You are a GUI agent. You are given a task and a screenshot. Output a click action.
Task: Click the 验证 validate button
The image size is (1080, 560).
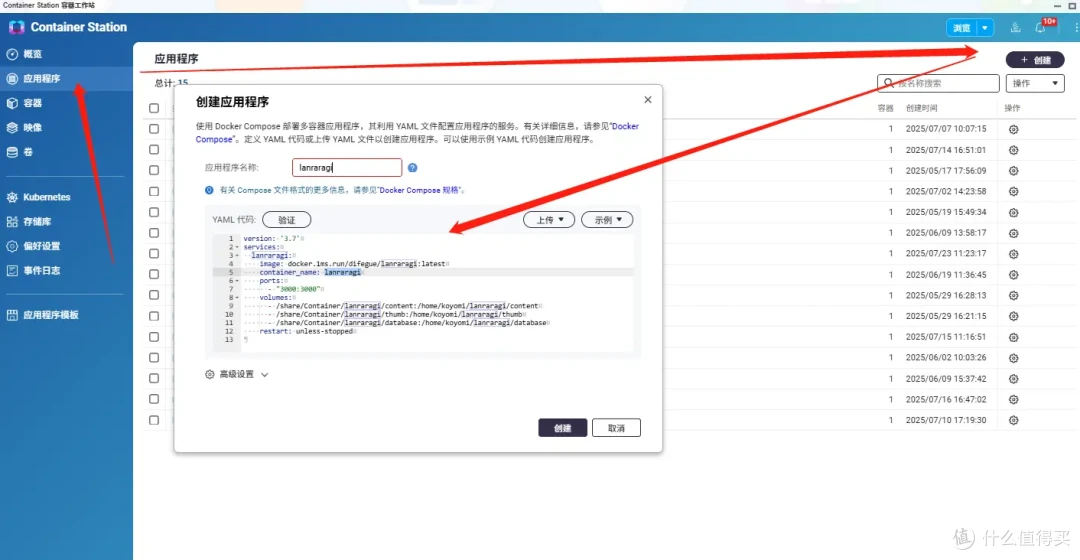pyautogui.click(x=287, y=220)
